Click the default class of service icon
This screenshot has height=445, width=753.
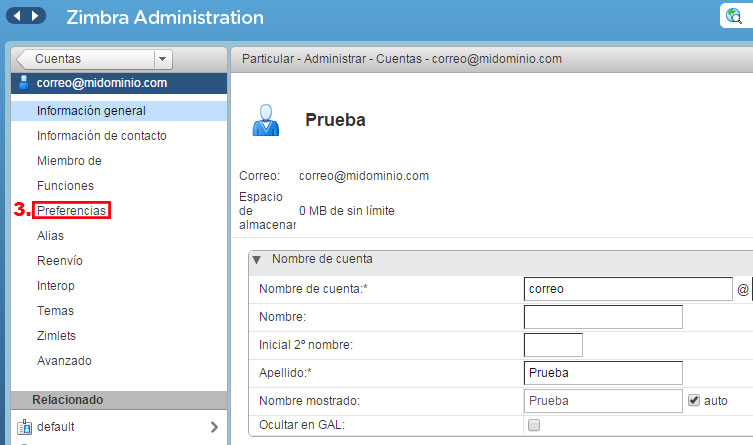(24, 427)
